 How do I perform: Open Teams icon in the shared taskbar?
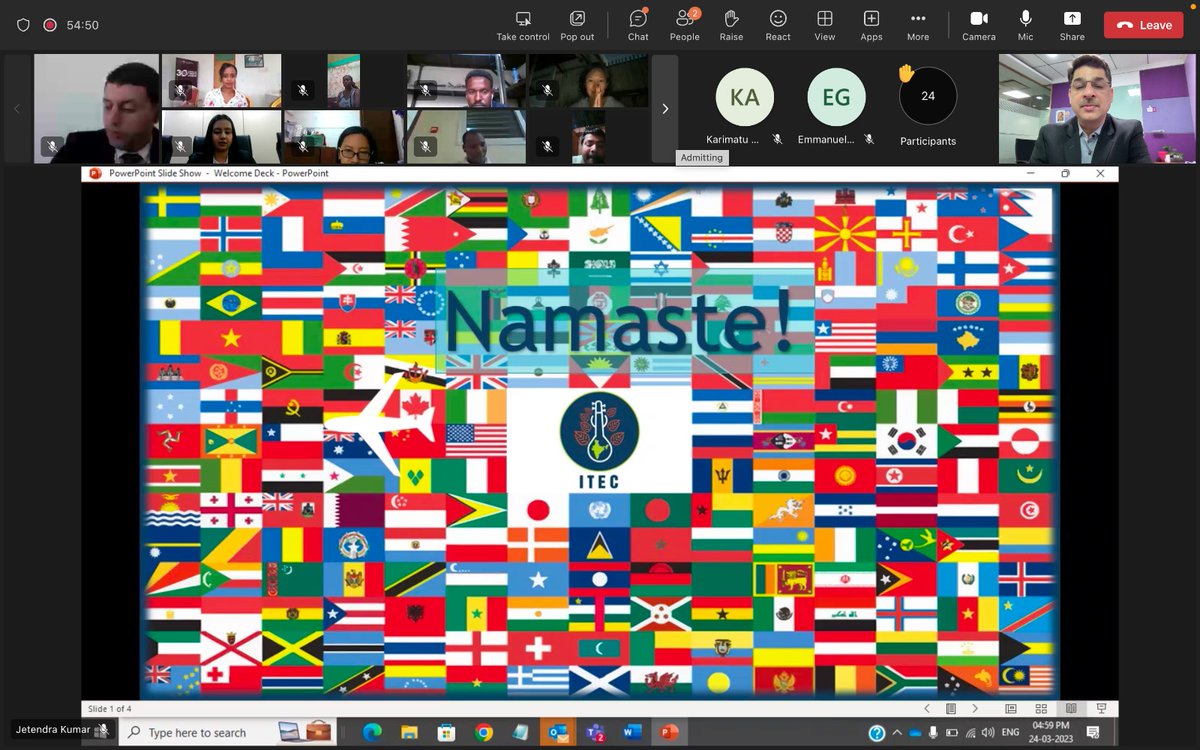pyautogui.click(x=595, y=733)
